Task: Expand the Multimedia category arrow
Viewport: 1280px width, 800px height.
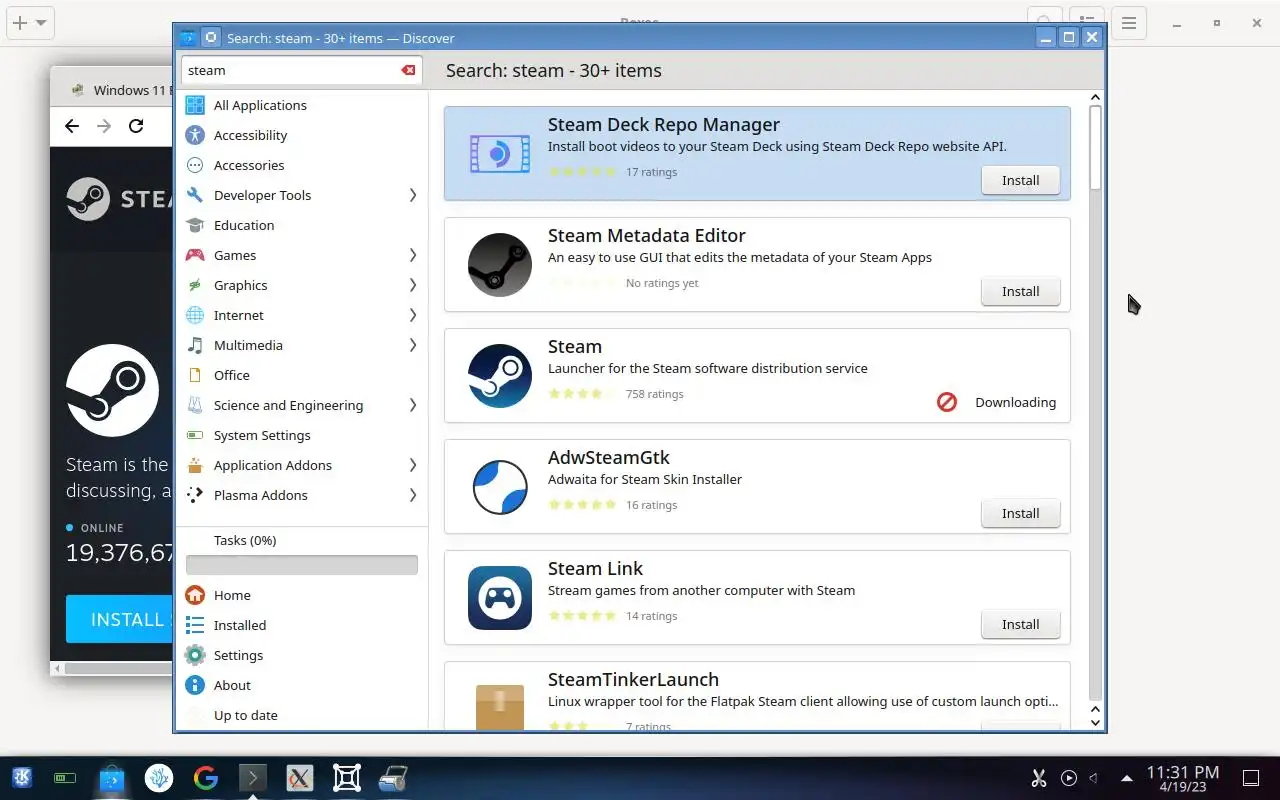Action: pyautogui.click(x=412, y=345)
